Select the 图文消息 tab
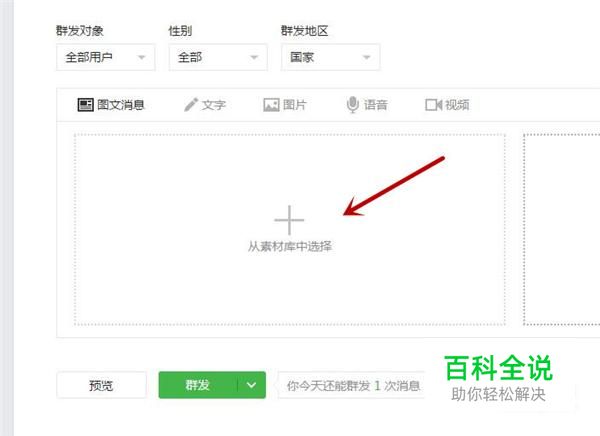This screenshot has height=436, width=600. (111, 105)
